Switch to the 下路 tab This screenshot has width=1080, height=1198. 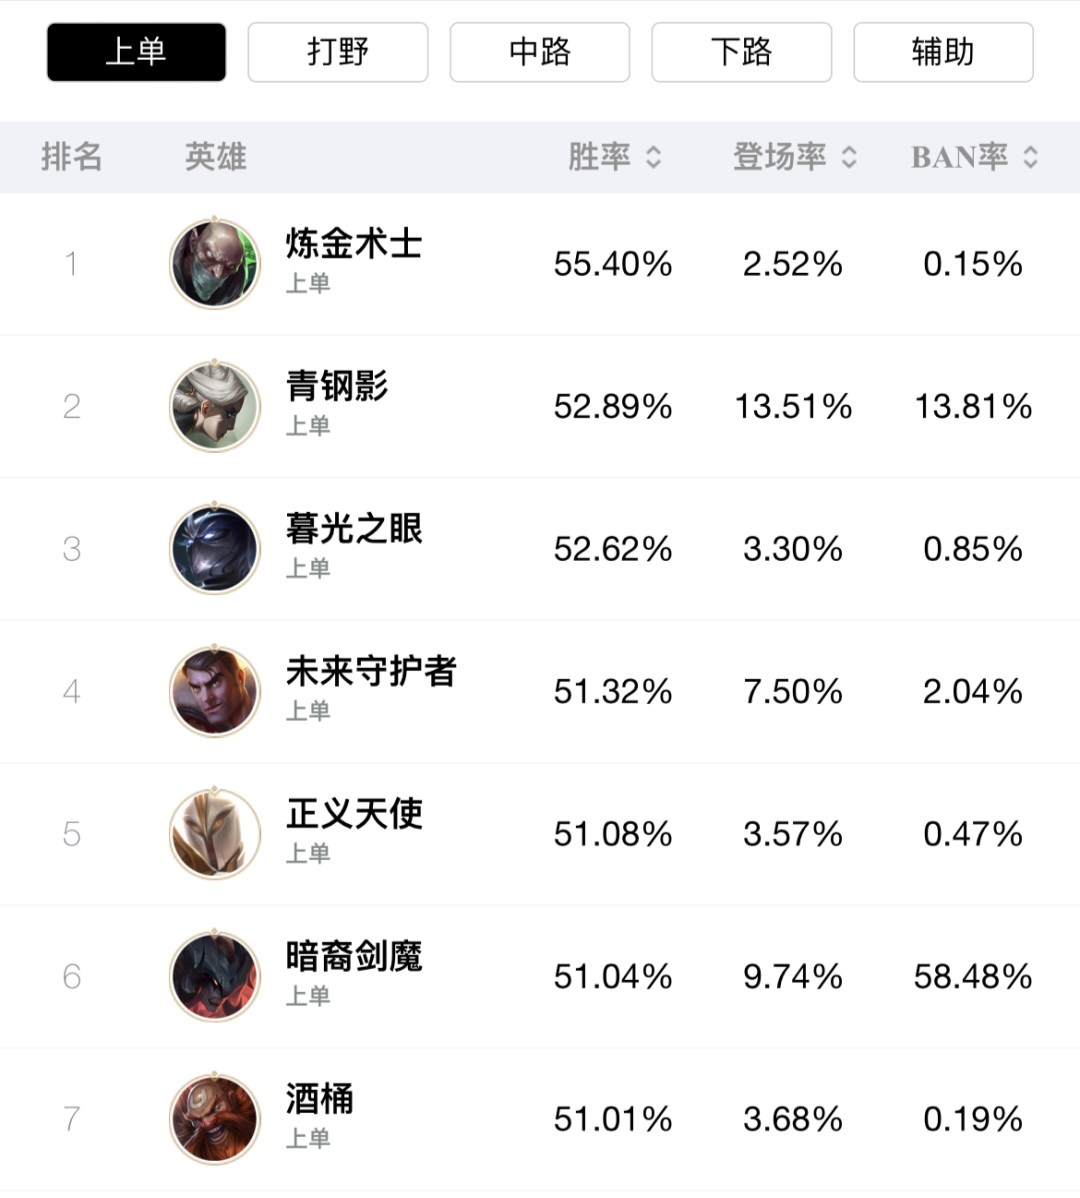pyautogui.click(x=741, y=52)
